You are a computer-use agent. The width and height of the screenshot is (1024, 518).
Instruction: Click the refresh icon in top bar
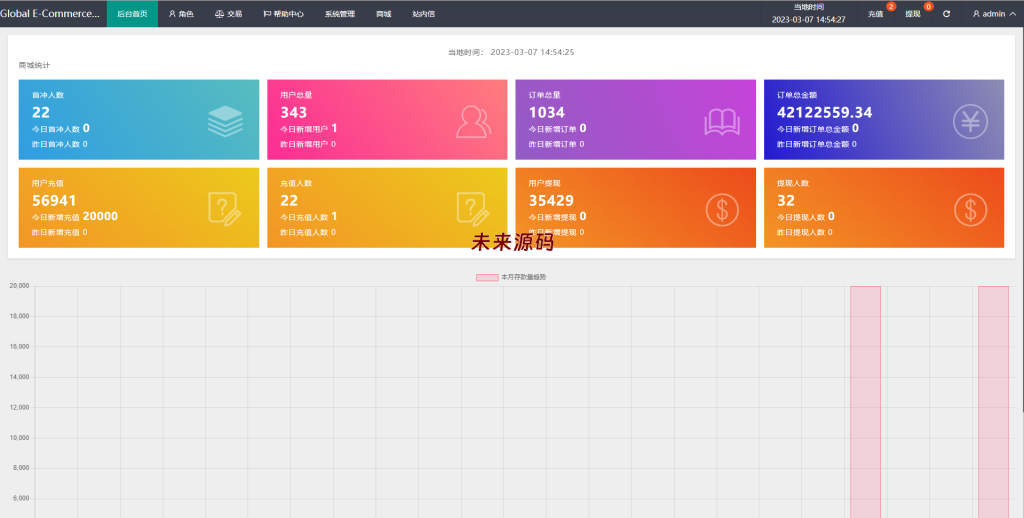(x=946, y=14)
